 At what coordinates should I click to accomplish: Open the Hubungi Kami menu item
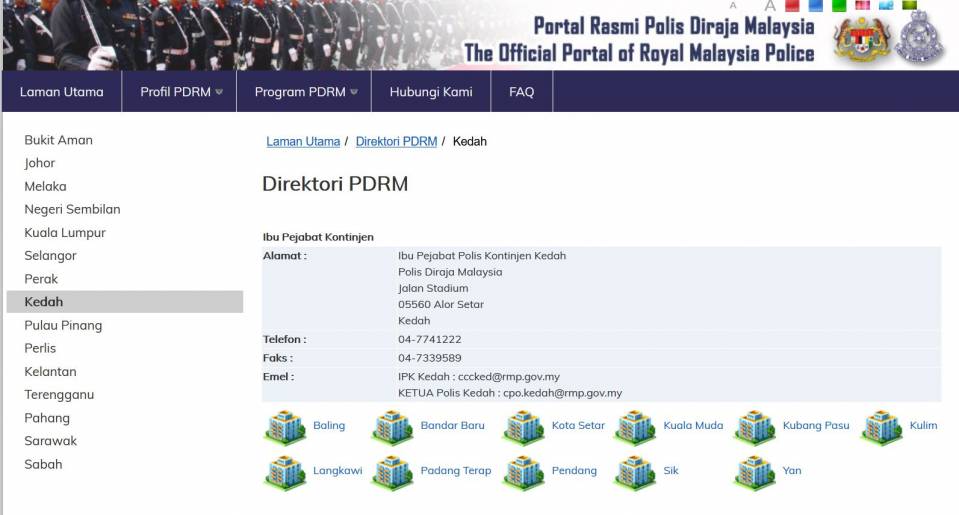point(431,92)
